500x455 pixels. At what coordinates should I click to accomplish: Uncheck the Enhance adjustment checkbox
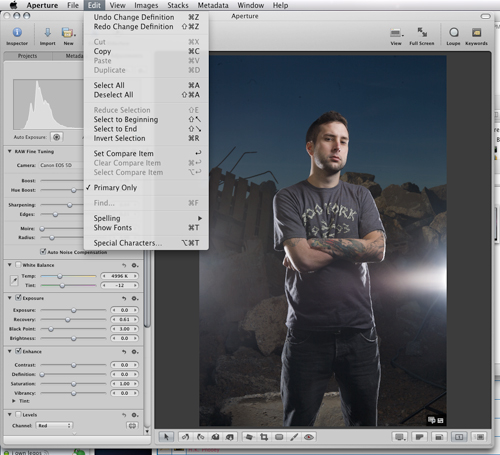19,351
